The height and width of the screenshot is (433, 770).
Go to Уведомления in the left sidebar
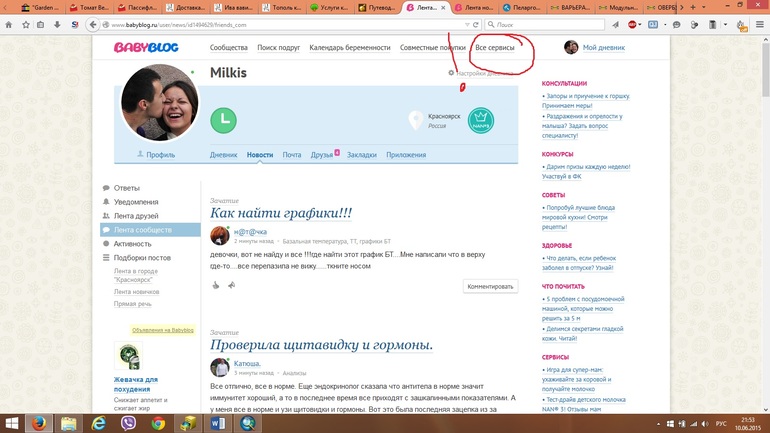[x=135, y=202]
